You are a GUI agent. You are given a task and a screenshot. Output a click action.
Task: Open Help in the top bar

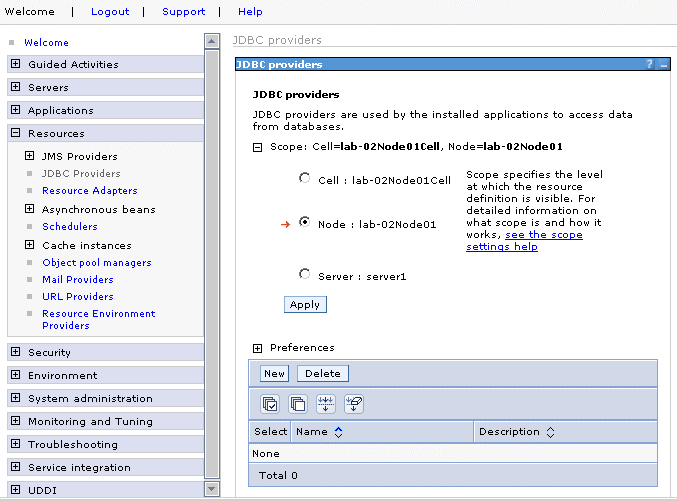tap(250, 12)
